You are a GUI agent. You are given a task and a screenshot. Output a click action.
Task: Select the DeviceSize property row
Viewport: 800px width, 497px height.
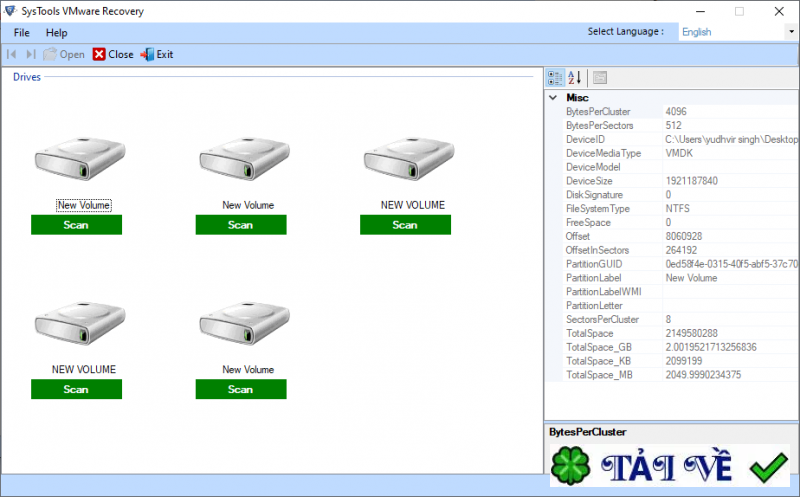[x=679, y=181]
